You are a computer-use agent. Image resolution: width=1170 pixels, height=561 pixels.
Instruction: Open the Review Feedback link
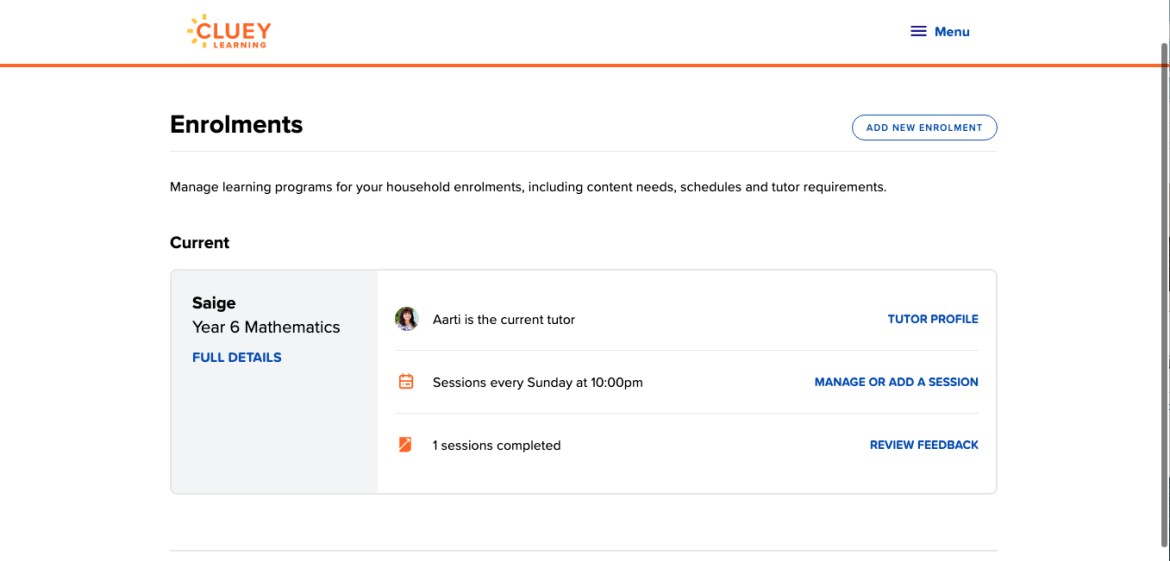point(923,445)
